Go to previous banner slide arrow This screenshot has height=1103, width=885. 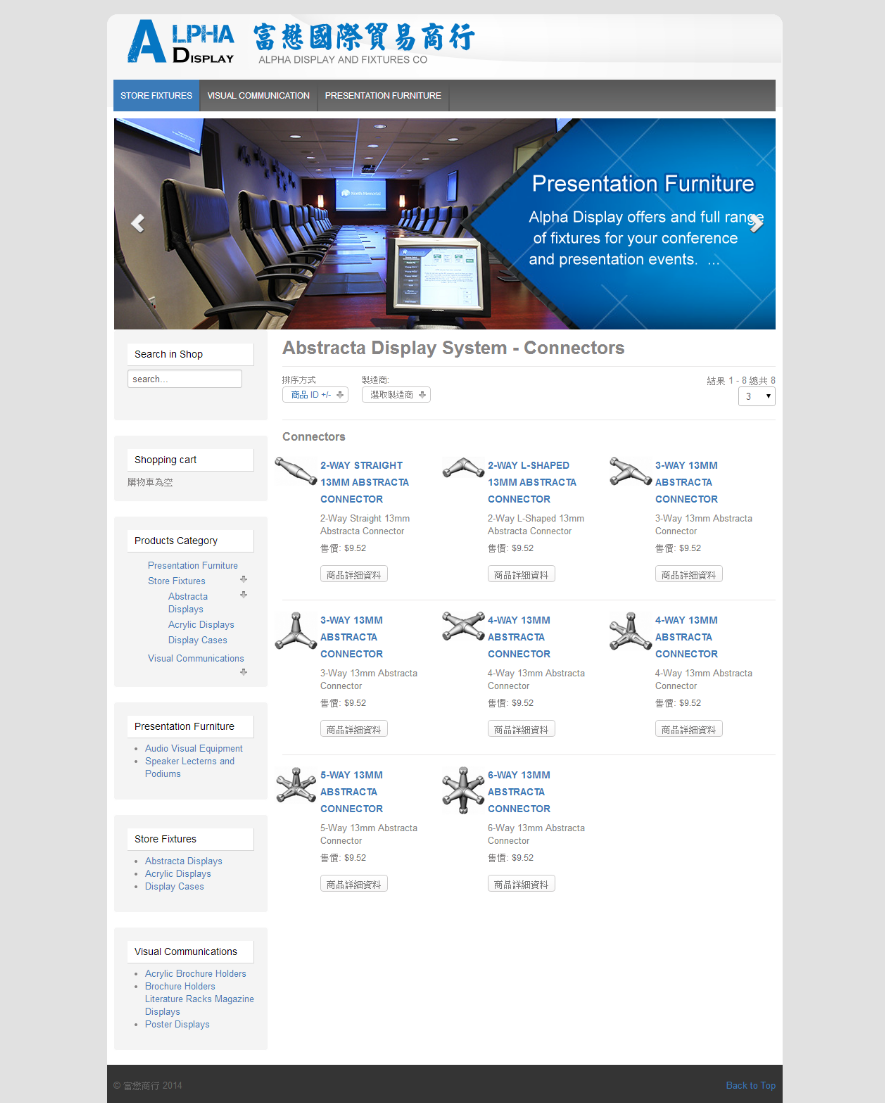click(x=138, y=224)
